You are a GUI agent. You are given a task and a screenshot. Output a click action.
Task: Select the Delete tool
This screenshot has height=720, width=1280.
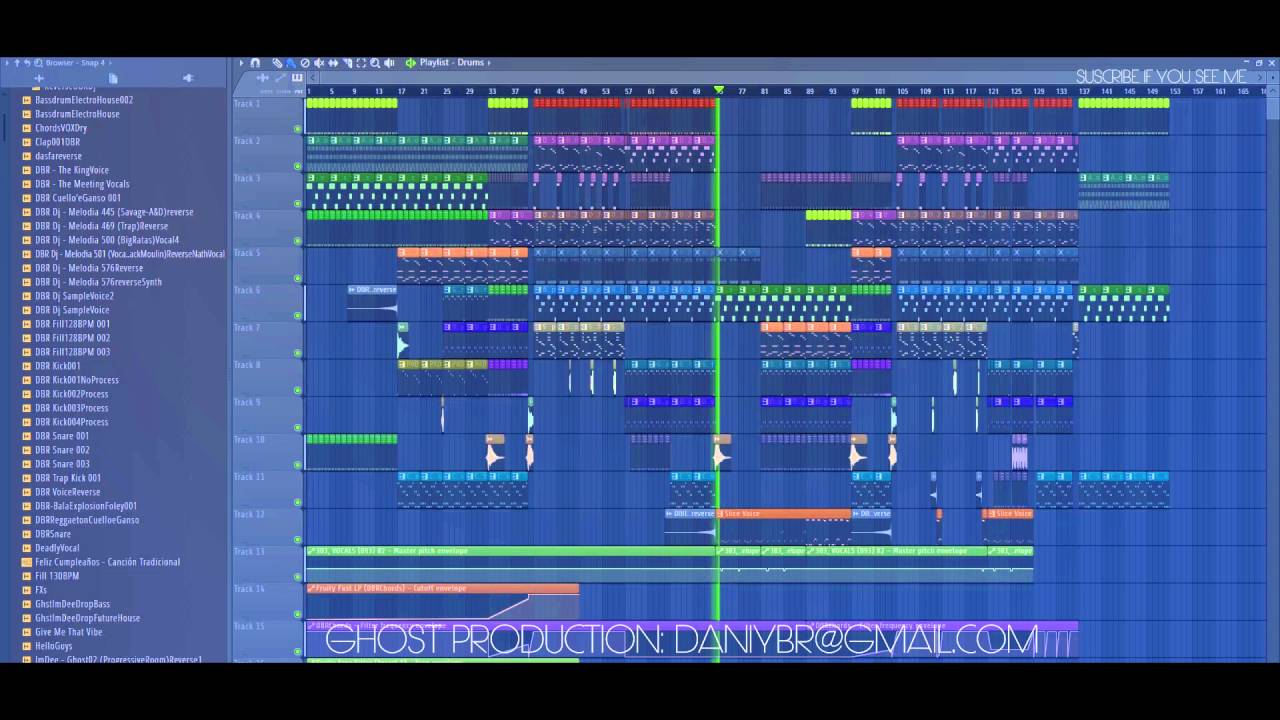(x=305, y=63)
